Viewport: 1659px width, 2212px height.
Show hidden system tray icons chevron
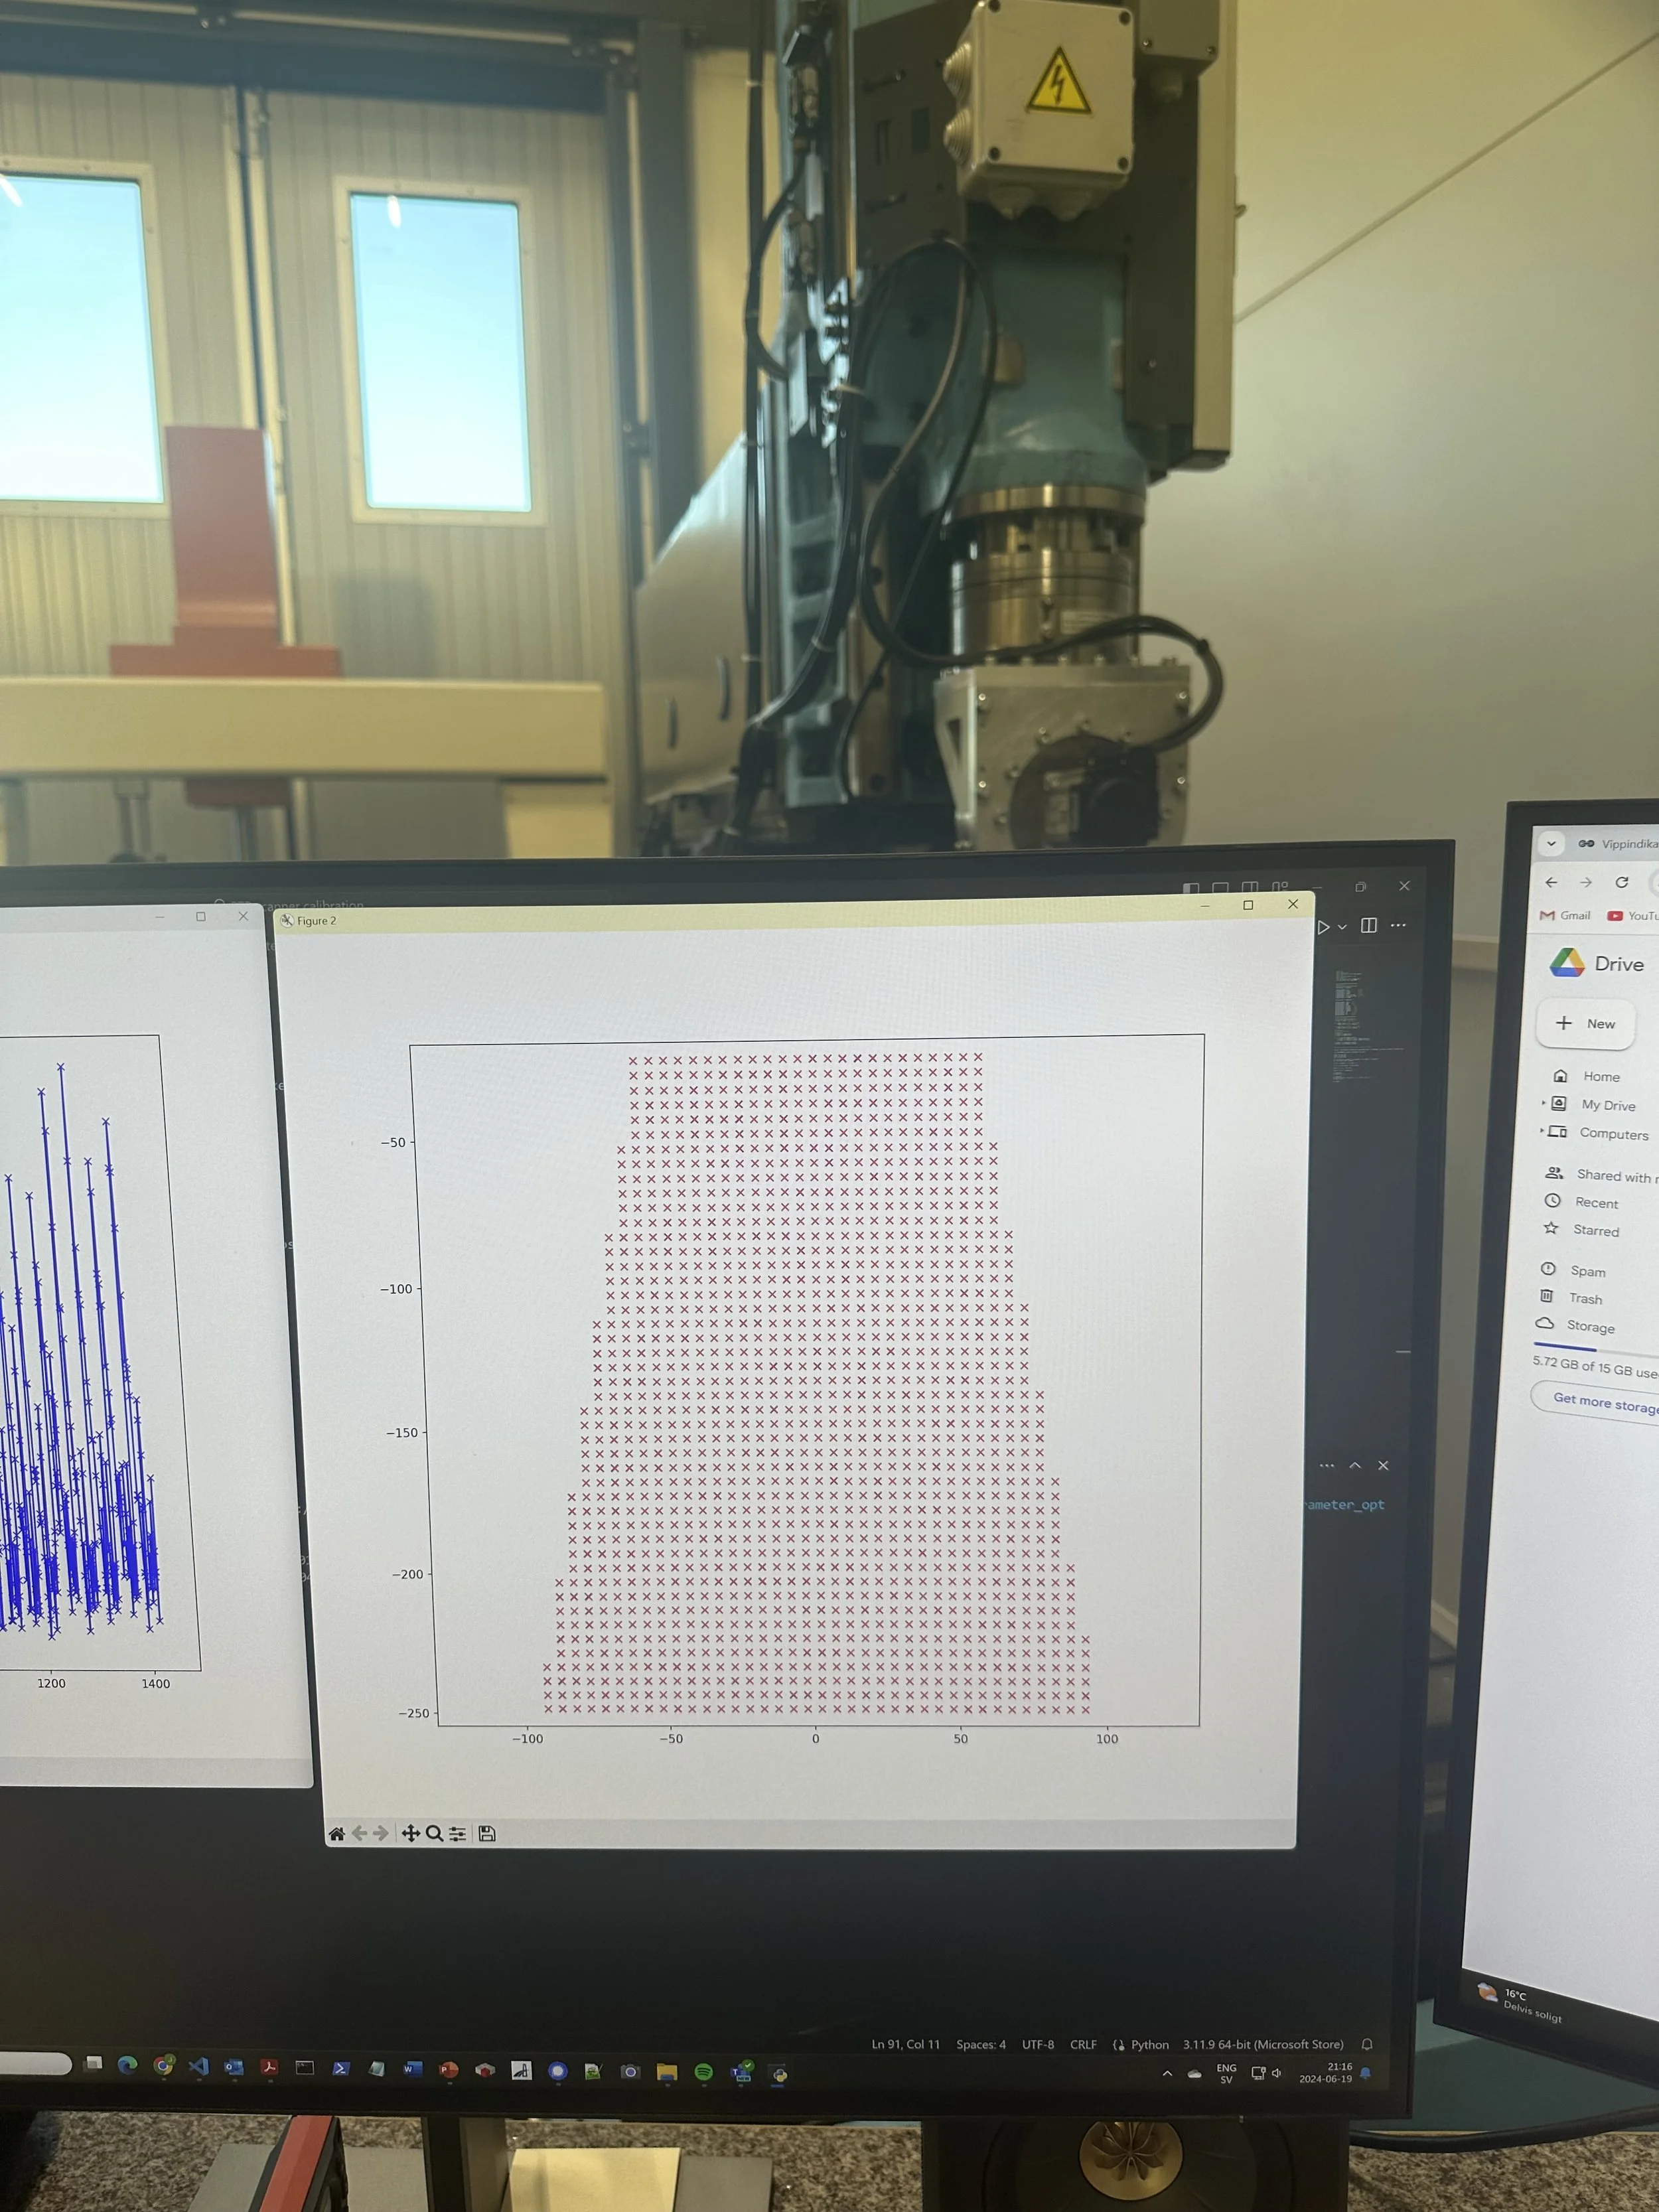tap(1167, 2074)
